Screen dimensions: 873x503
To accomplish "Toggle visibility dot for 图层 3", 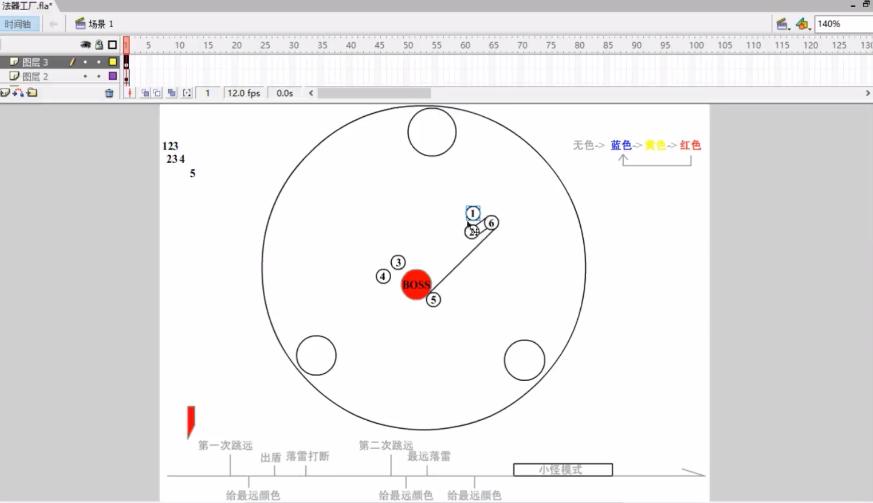I will point(85,62).
